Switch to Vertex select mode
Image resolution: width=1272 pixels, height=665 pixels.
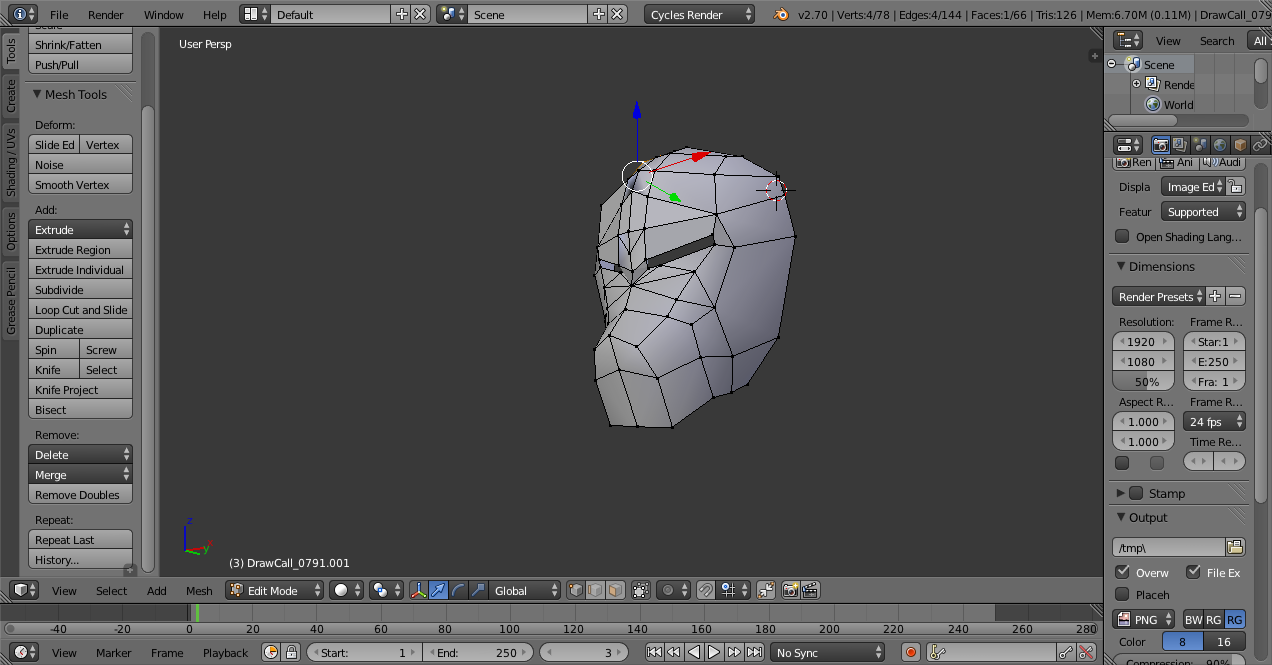point(576,590)
